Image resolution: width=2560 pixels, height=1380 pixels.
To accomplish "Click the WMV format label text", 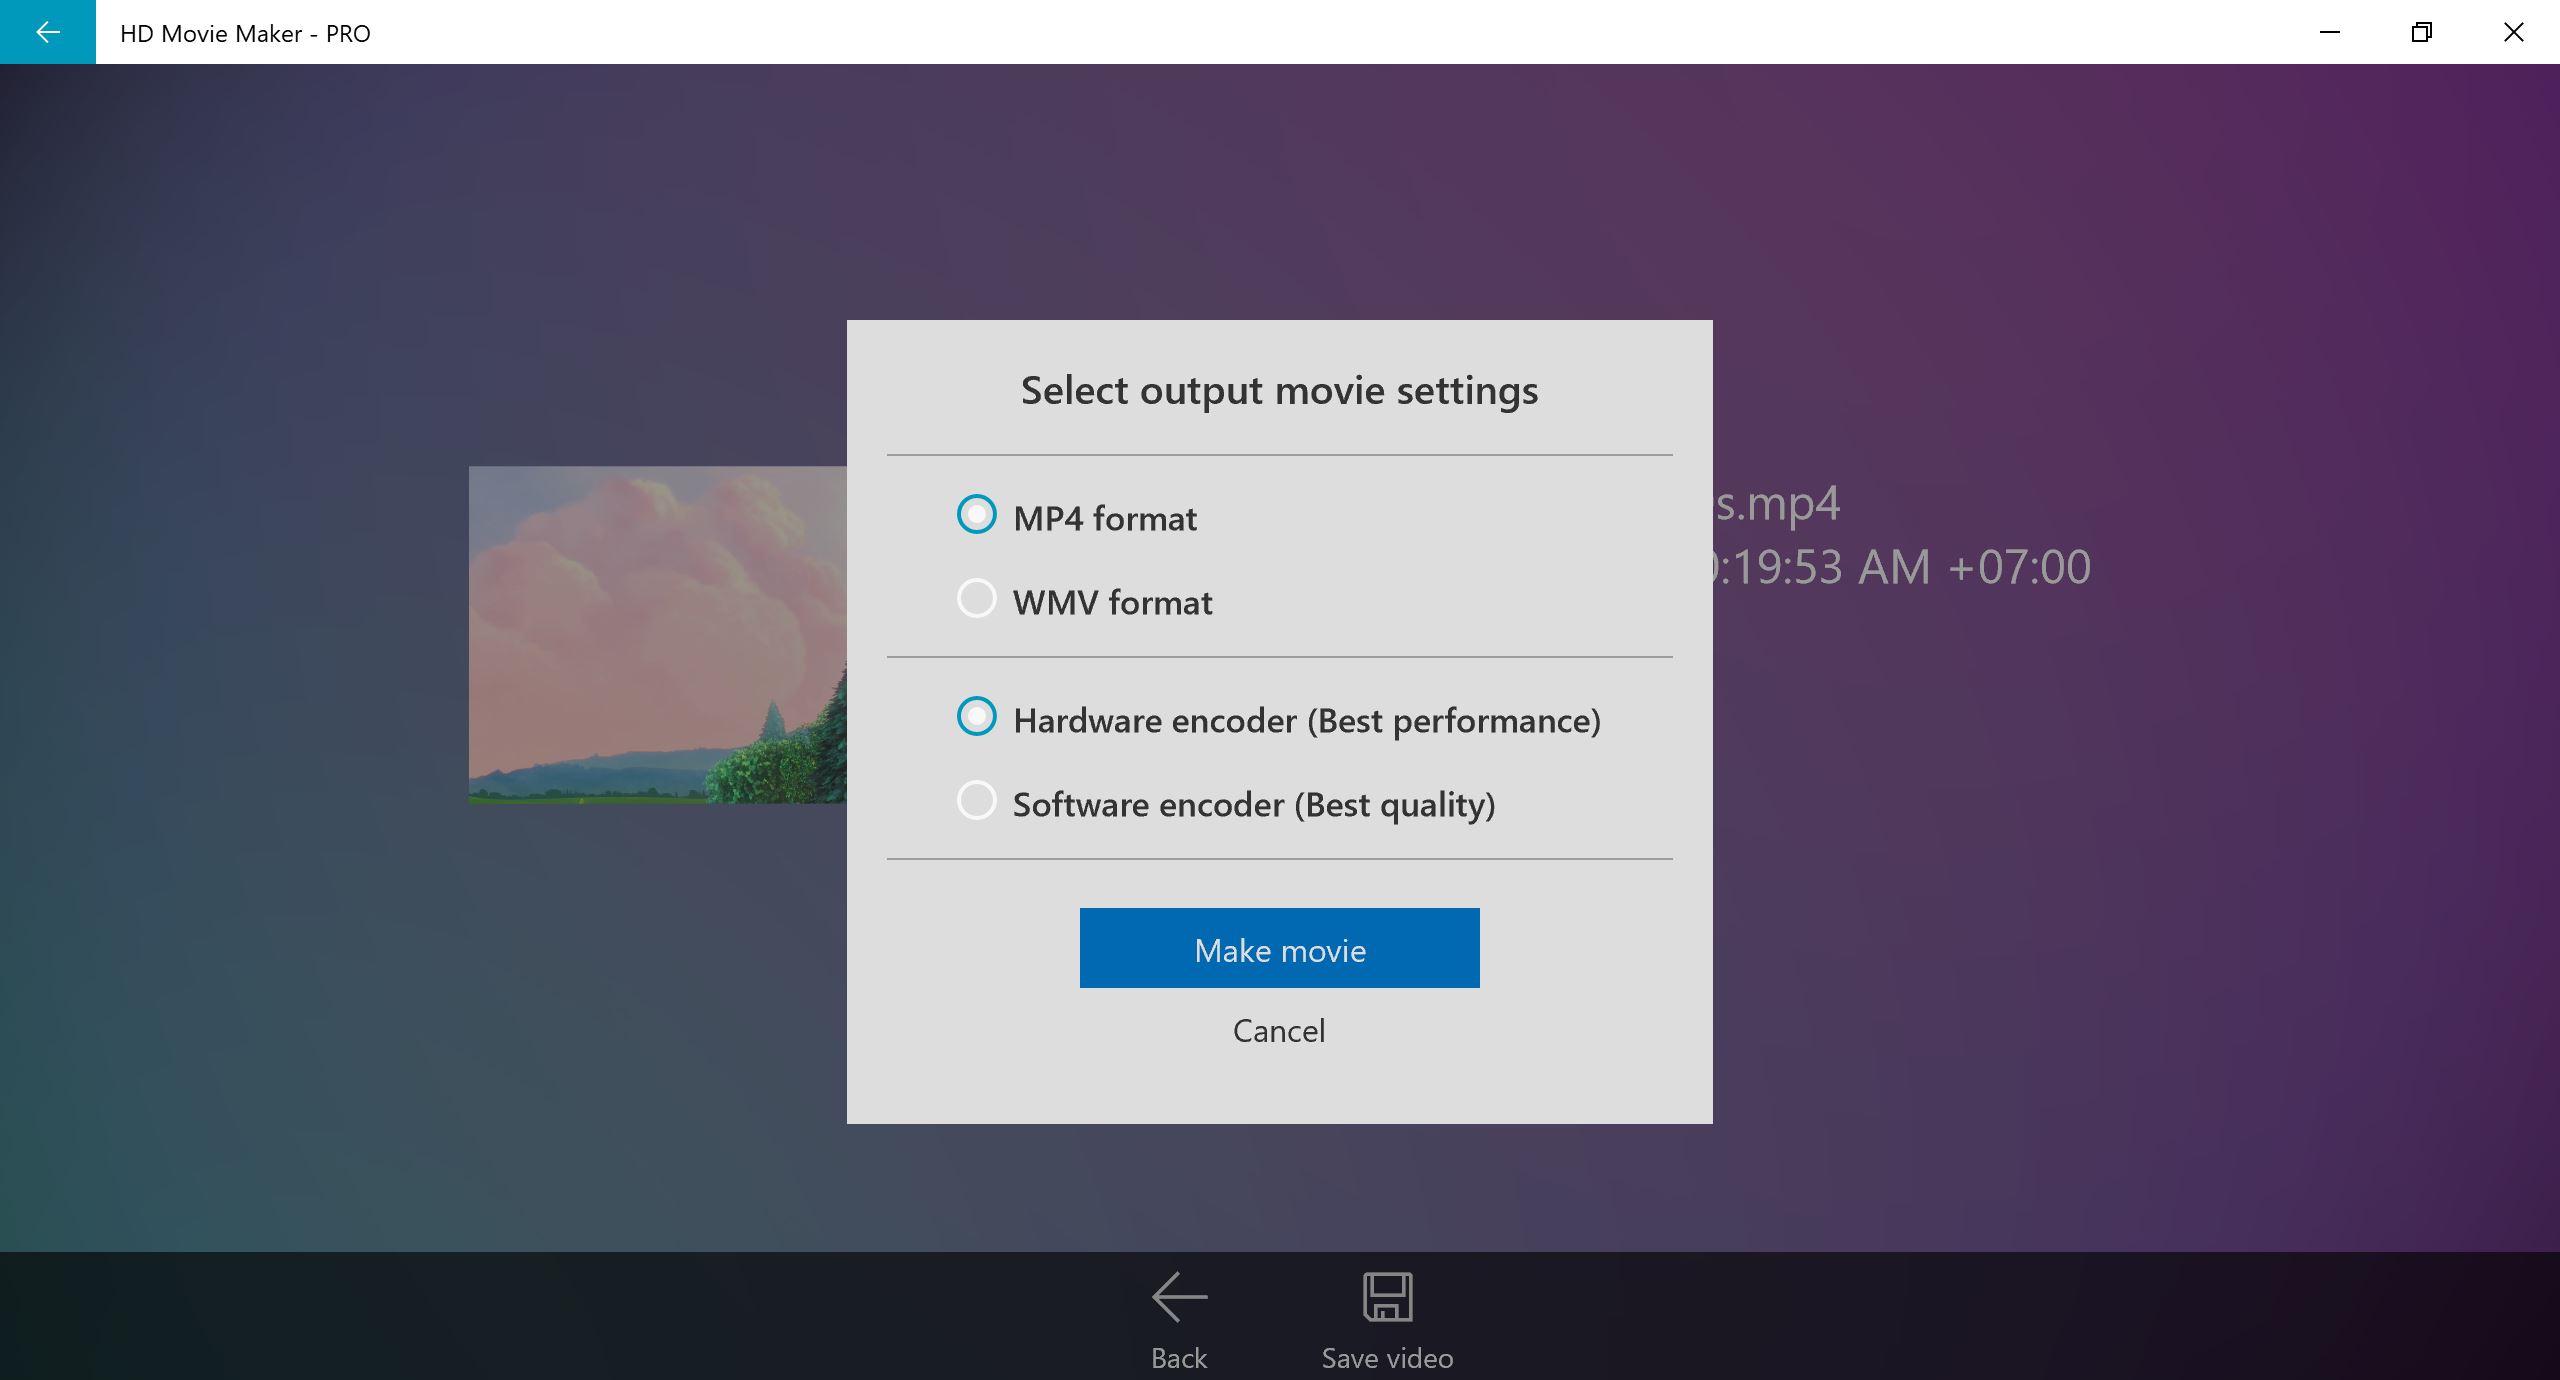I will 1112,602.
